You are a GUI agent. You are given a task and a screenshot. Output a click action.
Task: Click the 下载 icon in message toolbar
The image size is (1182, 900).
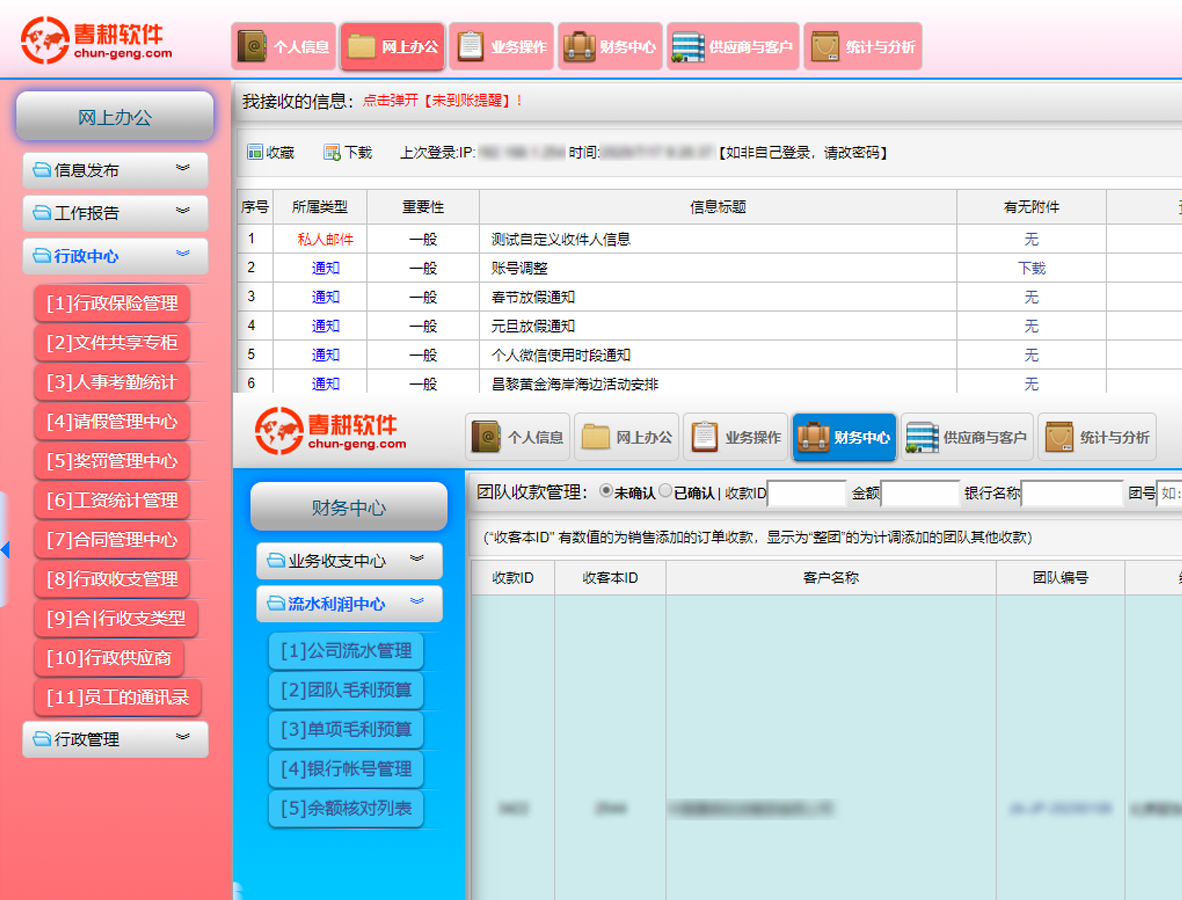coord(332,152)
